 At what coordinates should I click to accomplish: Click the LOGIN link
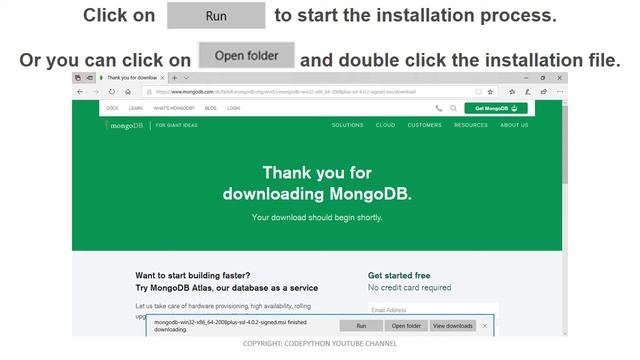pyautogui.click(x=233, y=108)
